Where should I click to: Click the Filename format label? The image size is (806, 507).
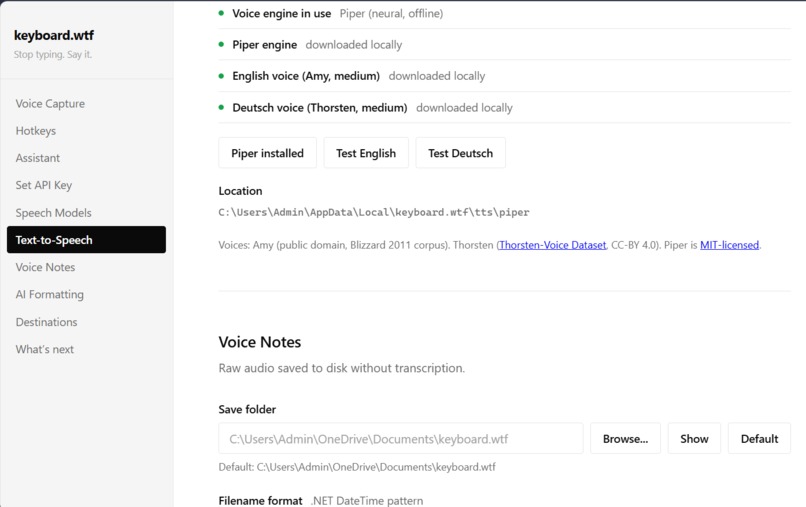coord(261,500)
